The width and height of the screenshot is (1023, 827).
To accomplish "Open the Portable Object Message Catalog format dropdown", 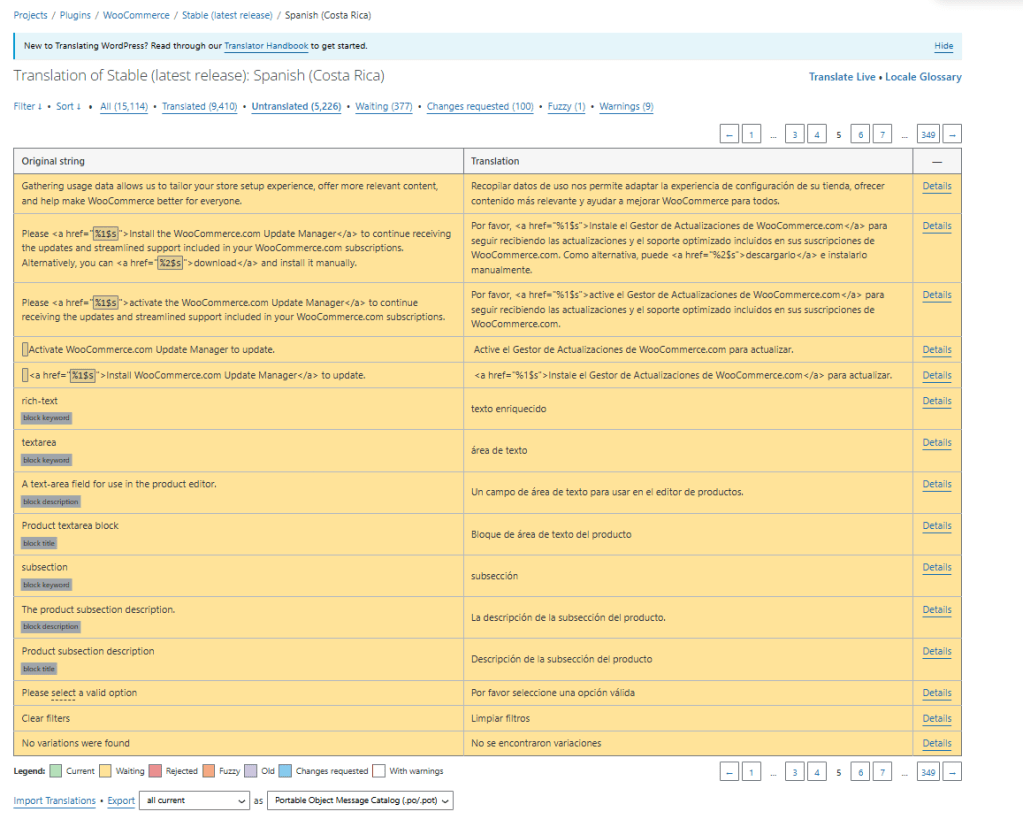I will click(360, 800).
